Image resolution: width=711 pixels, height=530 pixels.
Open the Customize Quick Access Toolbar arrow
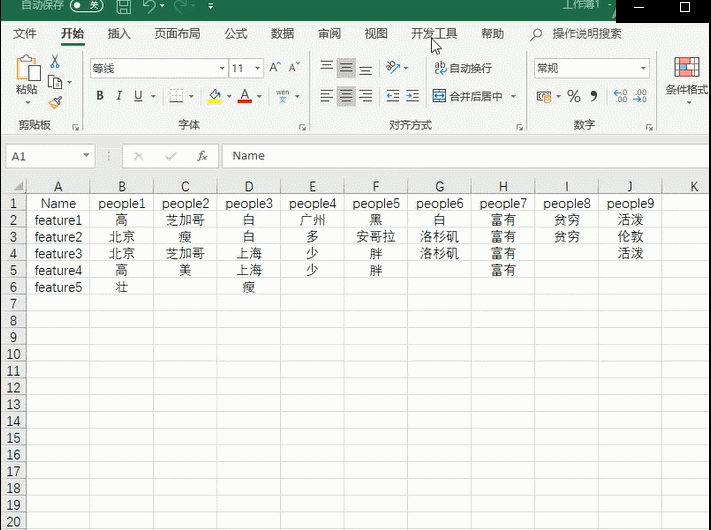tap(211, 6)
